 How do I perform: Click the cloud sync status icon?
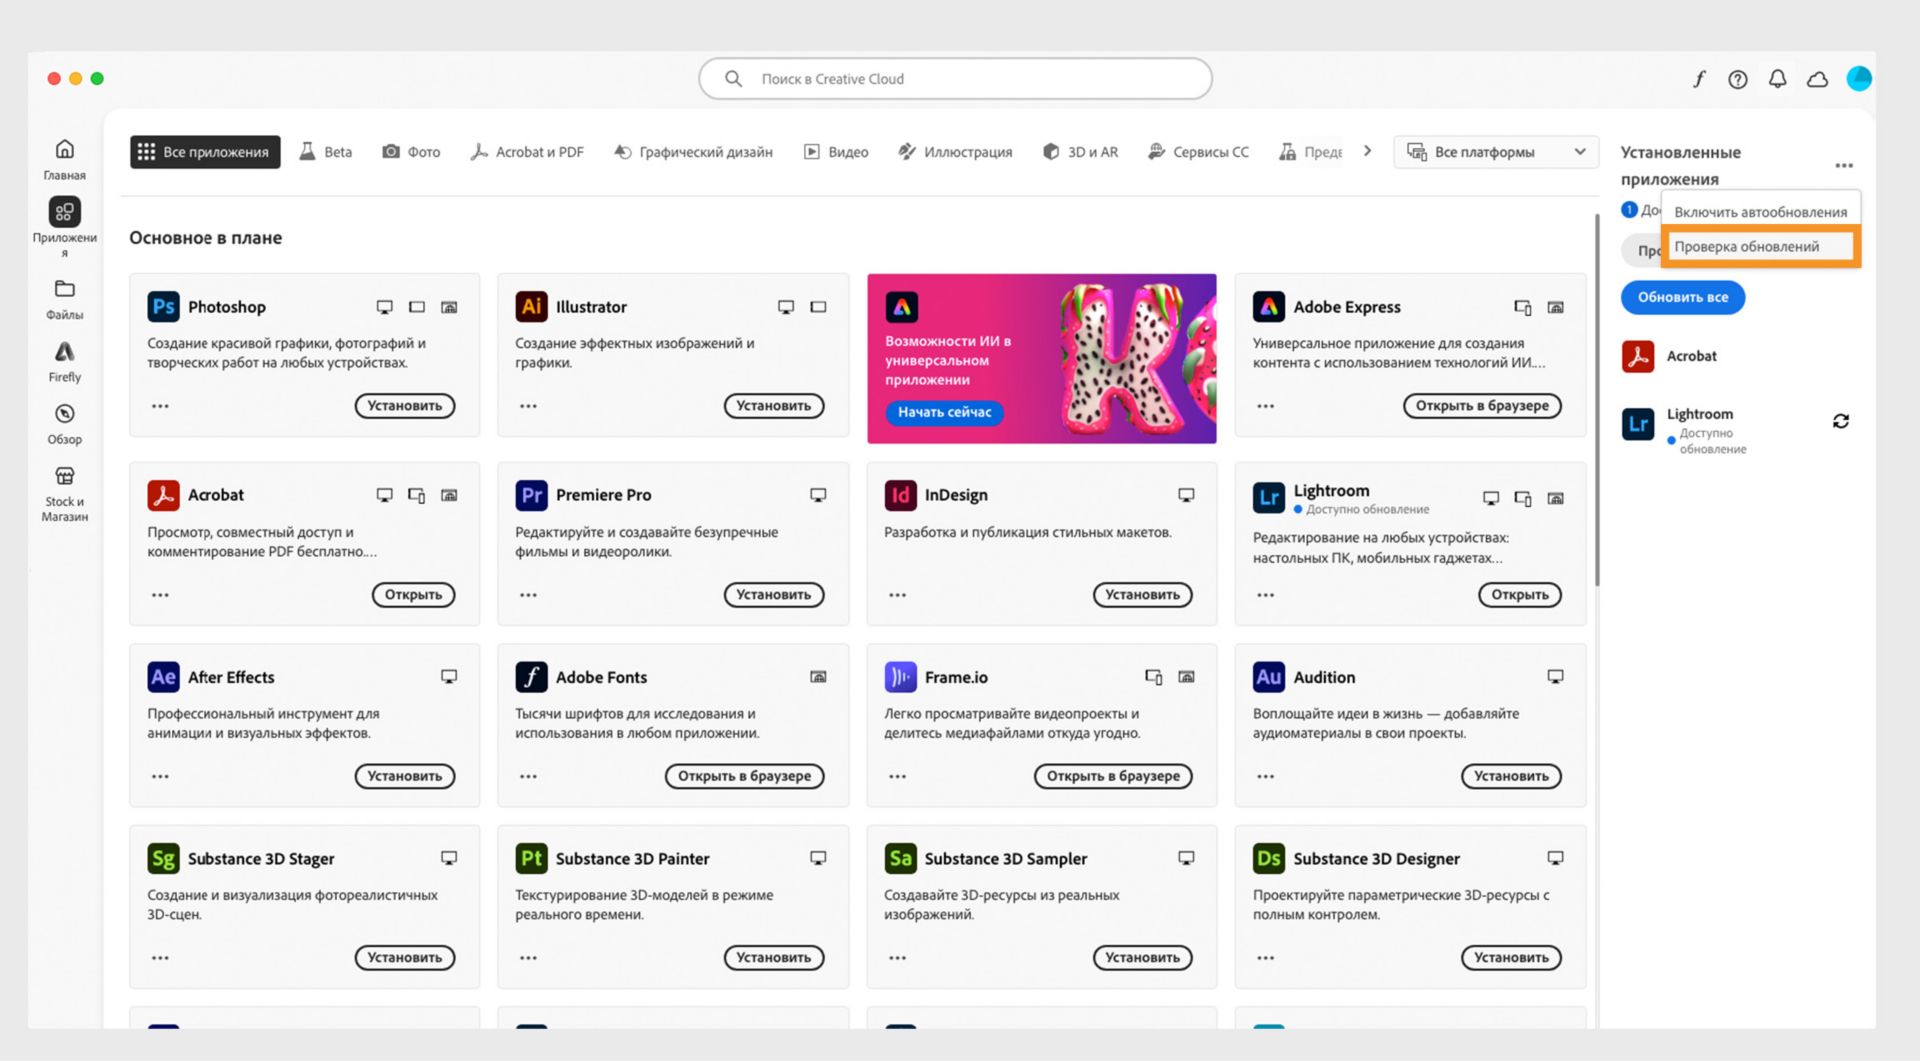coord(1817,79)
